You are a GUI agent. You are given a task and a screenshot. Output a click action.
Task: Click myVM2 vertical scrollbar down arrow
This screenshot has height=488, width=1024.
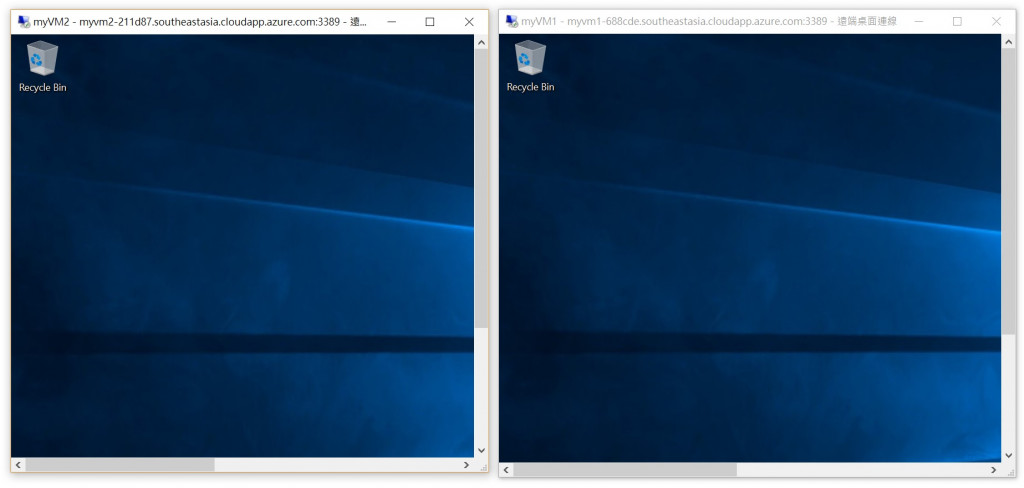[x=481, y=450]
